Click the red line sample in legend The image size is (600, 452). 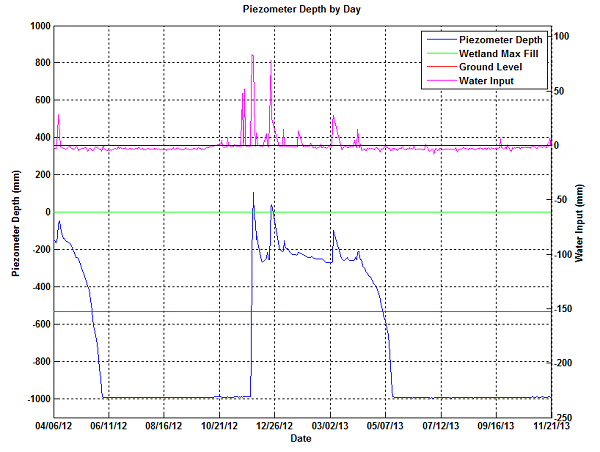click(x=439, y=67)
